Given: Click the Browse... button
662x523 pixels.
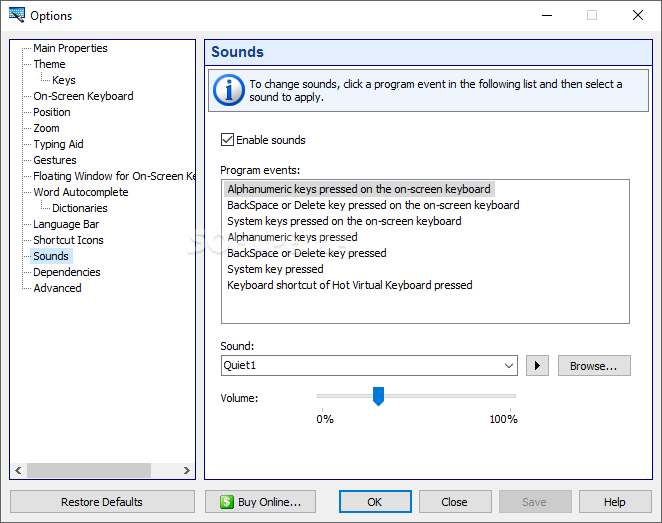Looking at the screenshot, I should coord(594,366).
